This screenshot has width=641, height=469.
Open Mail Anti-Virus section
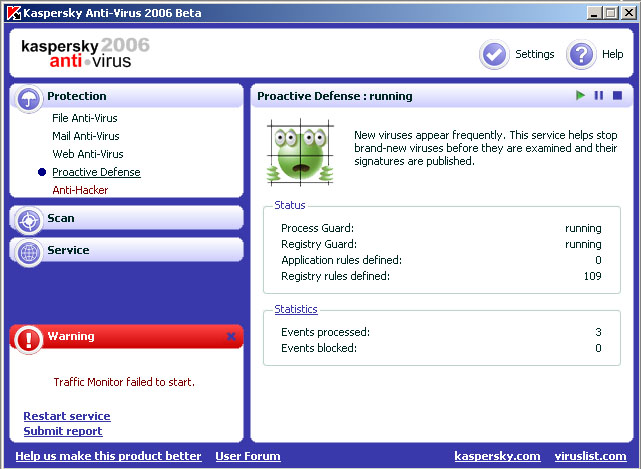pyautogui.click(x=86, y=136)
